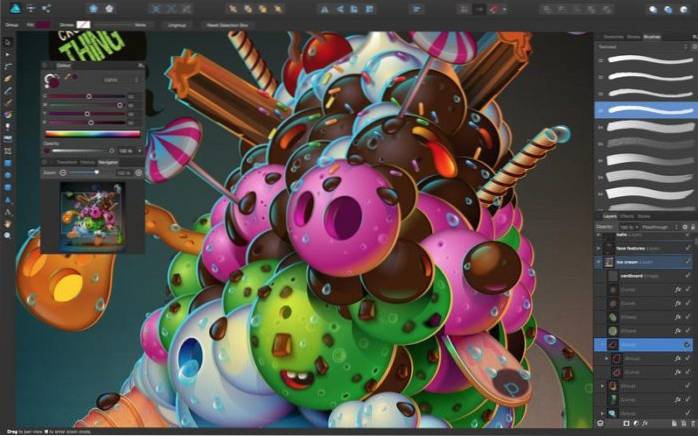Image resolution: width=698 pixels, height=436 pixels.
Task: Toggle the fill and stroke colour selector circles
Action: (52, 81)
